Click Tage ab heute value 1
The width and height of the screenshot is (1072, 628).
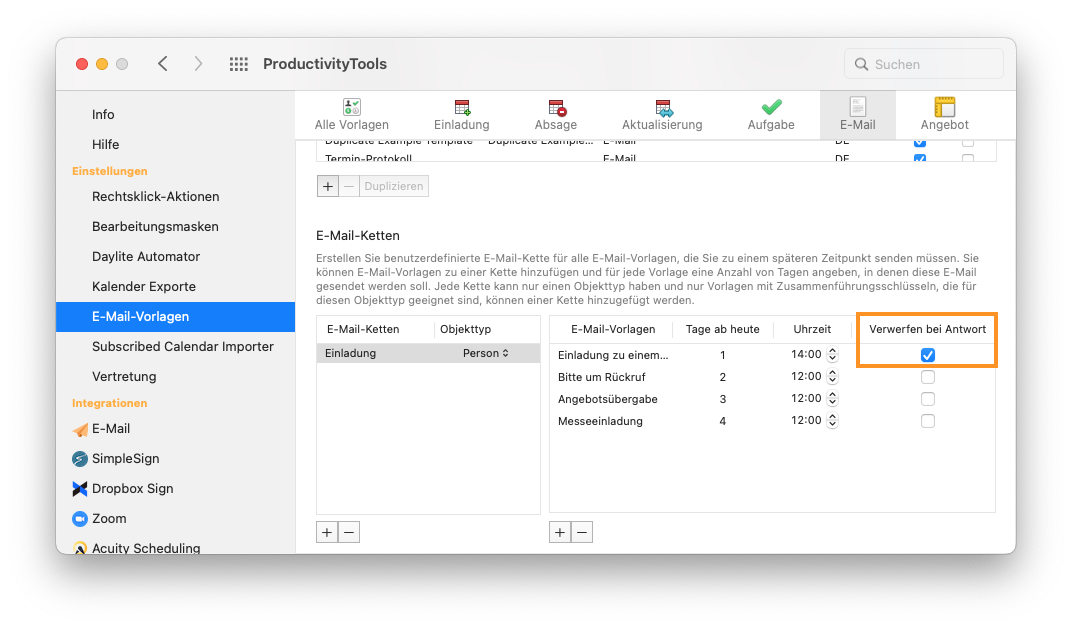point(723,355)
